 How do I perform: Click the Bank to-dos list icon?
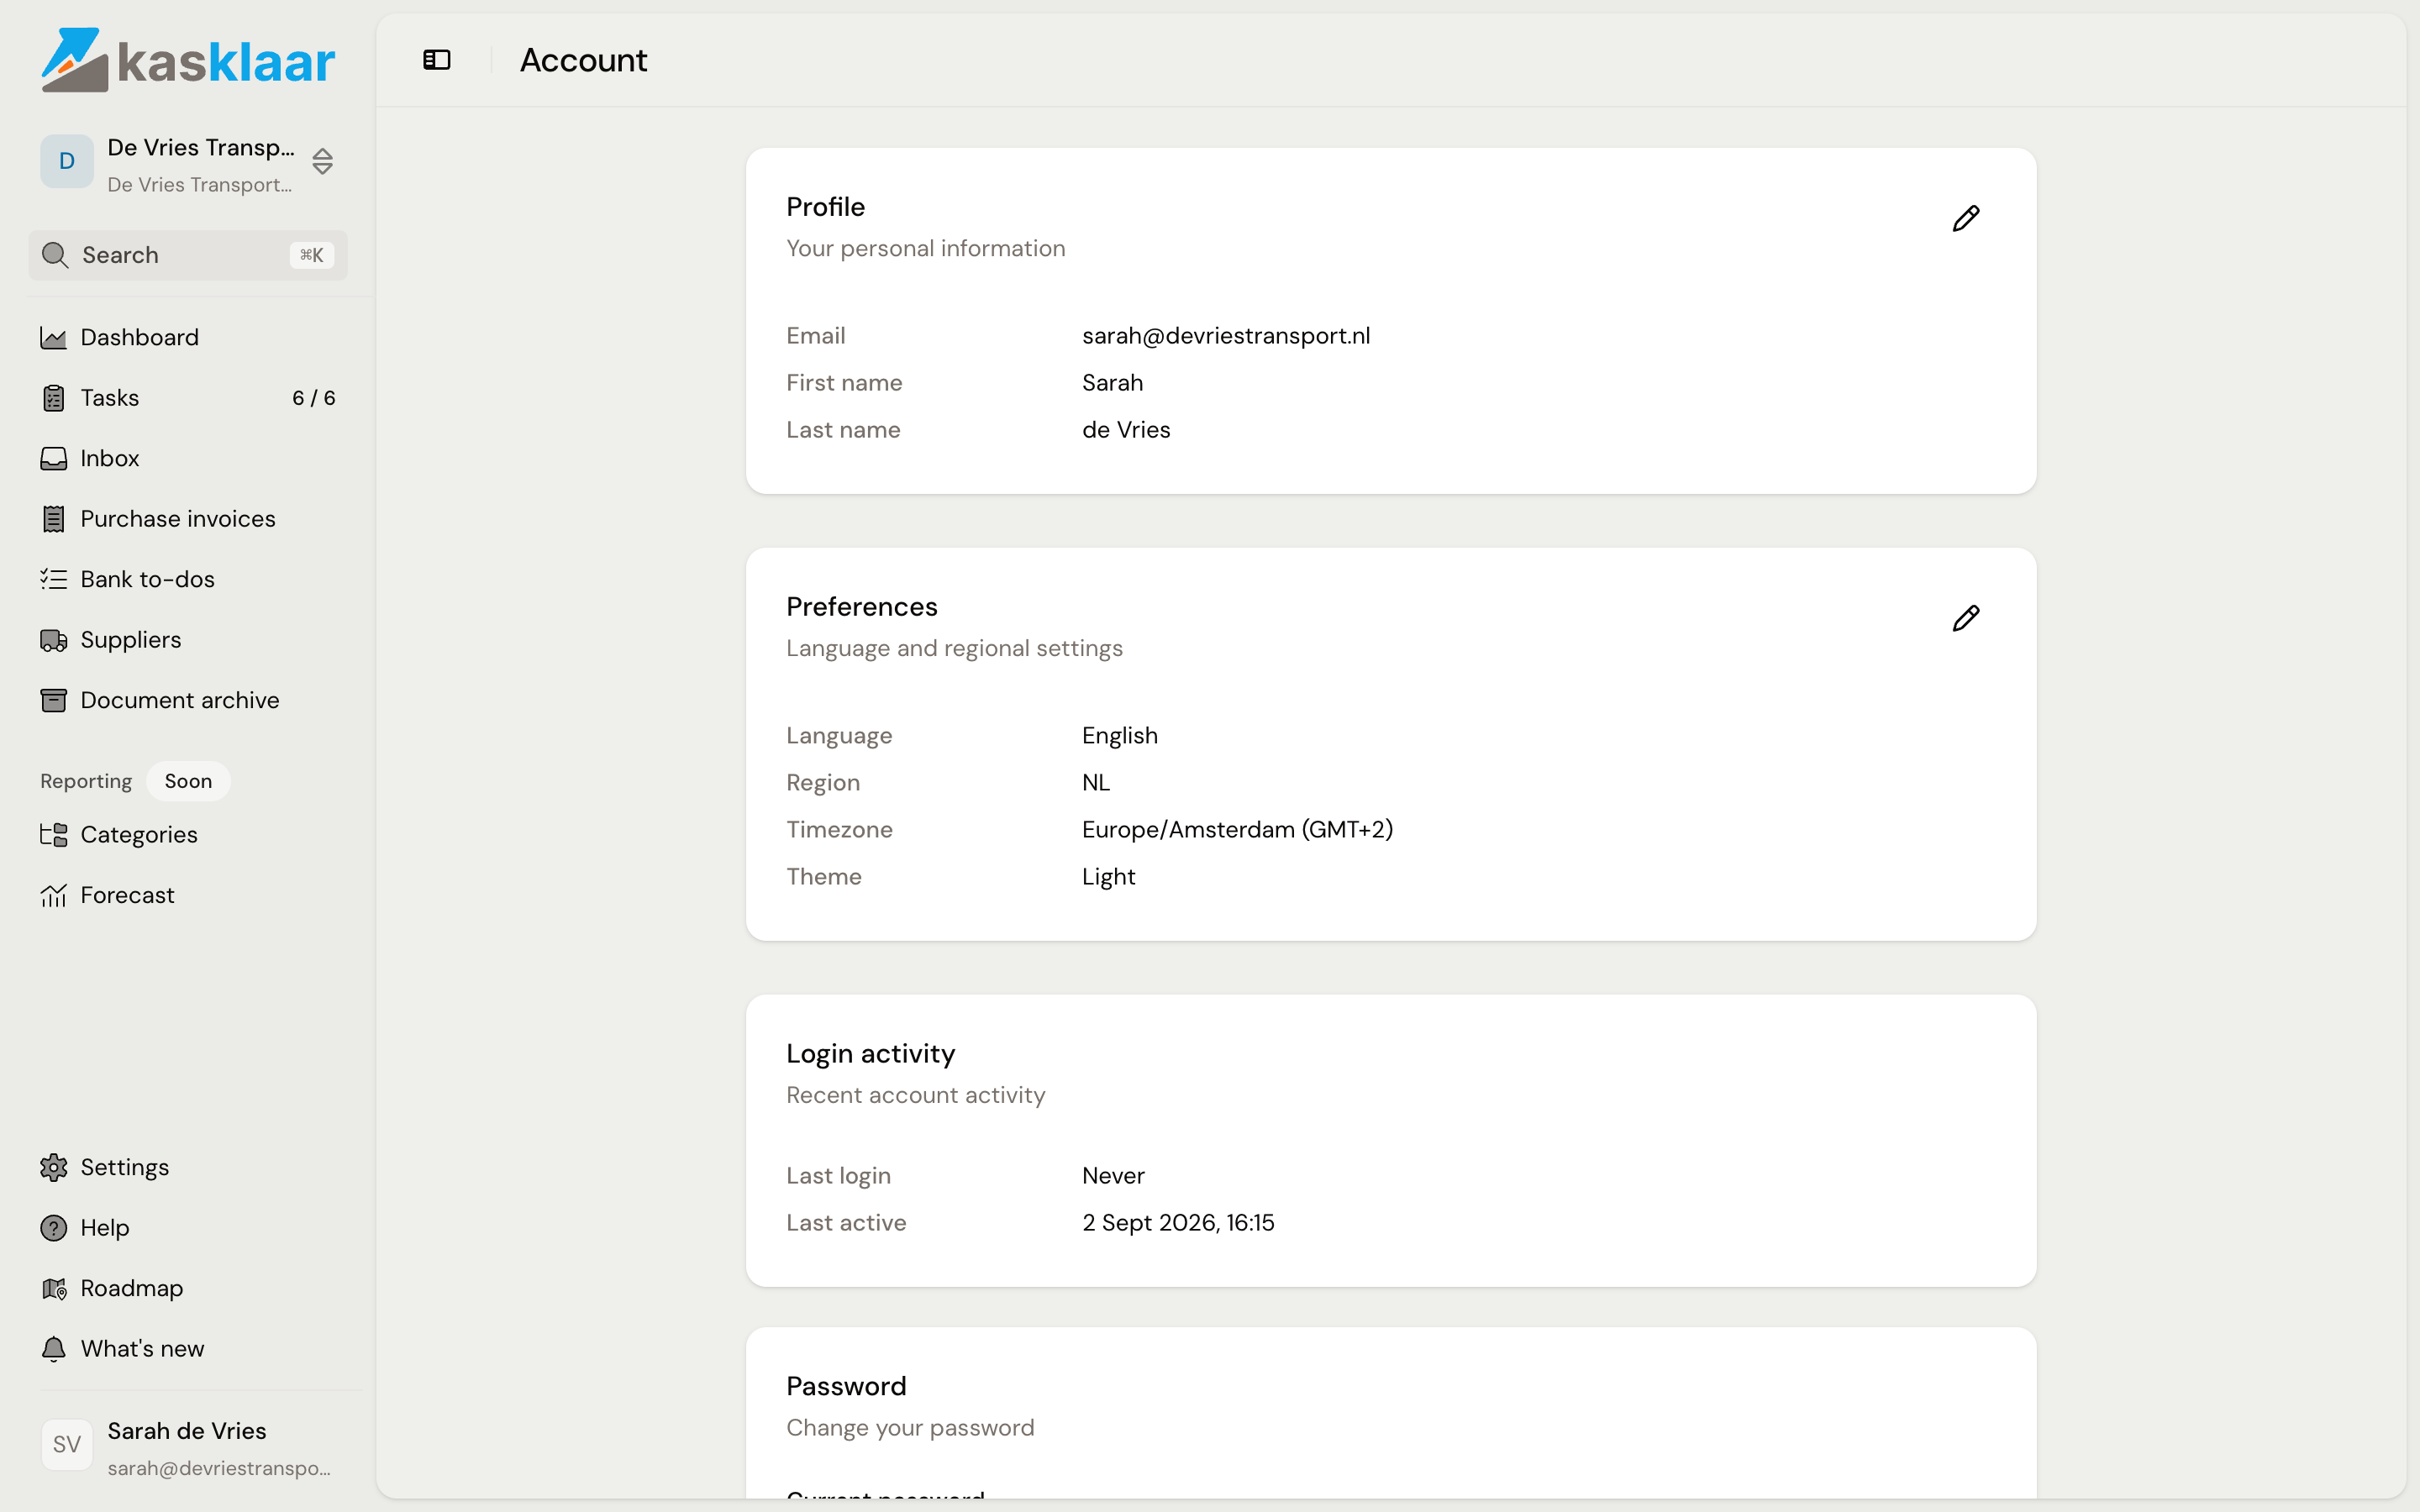pyautogui.click(x=54, y=579)
